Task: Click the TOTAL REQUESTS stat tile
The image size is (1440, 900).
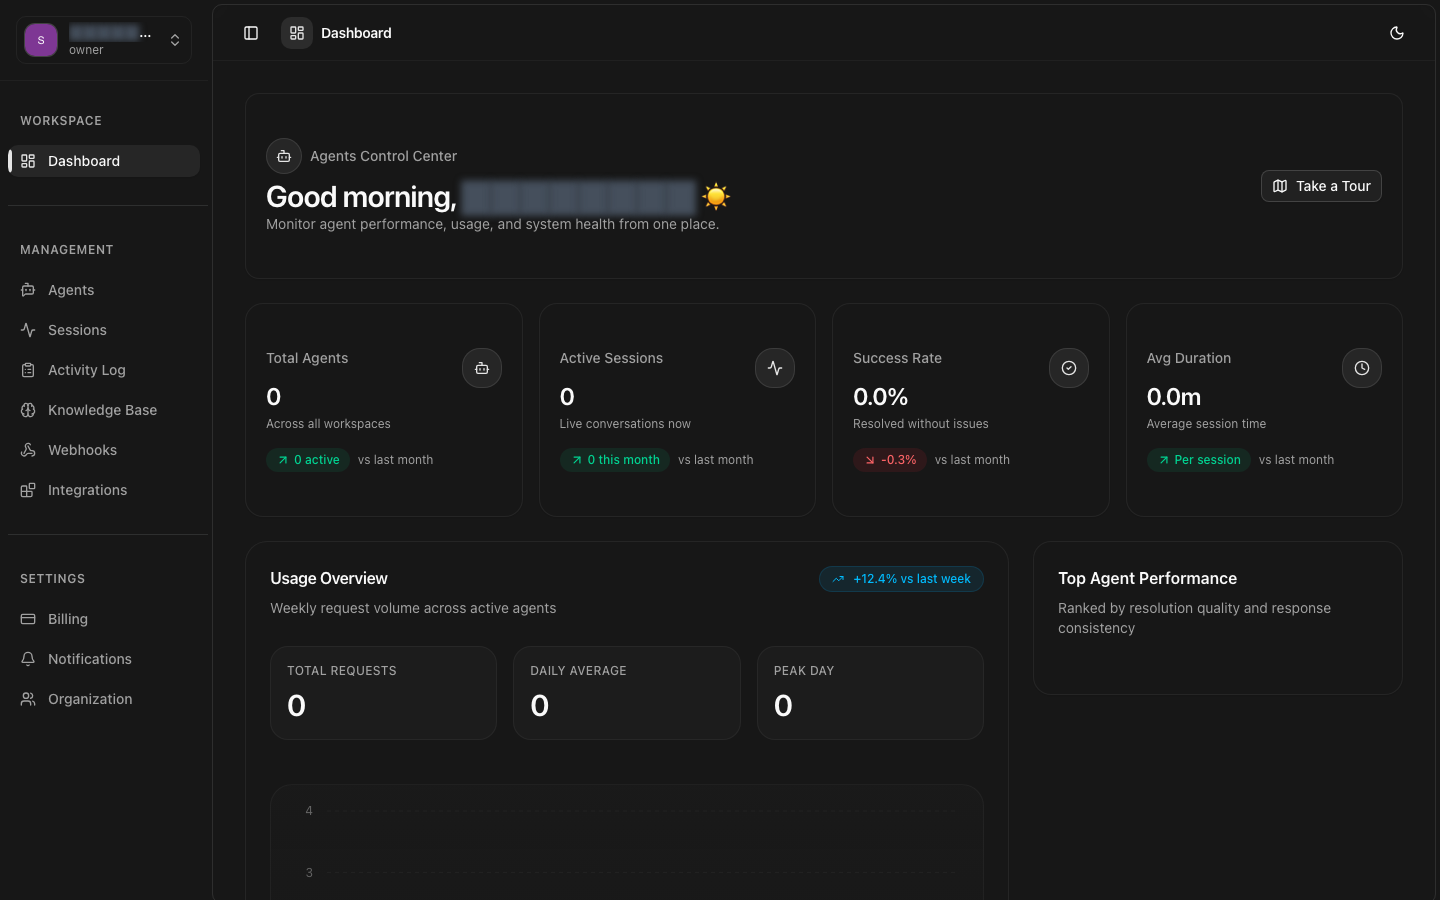Action: [x=383, y=693]
